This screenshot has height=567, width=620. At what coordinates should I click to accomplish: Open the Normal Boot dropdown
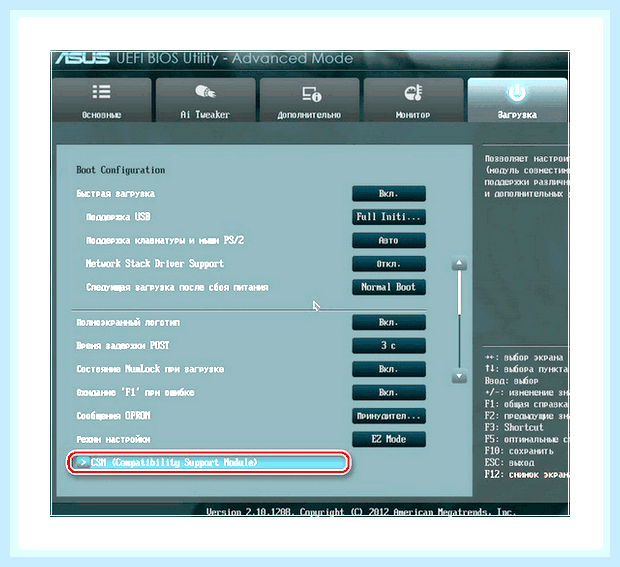click(389, 287)
